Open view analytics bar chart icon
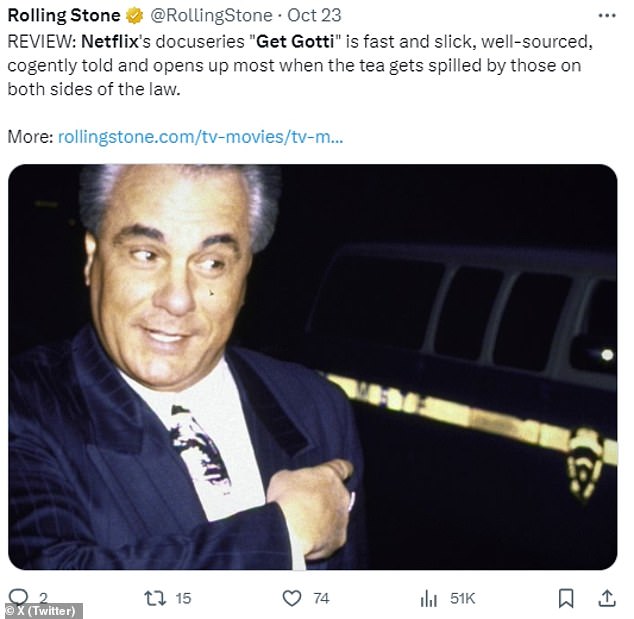This screenshot has width=634, height=619. click(x=429, y=598)
